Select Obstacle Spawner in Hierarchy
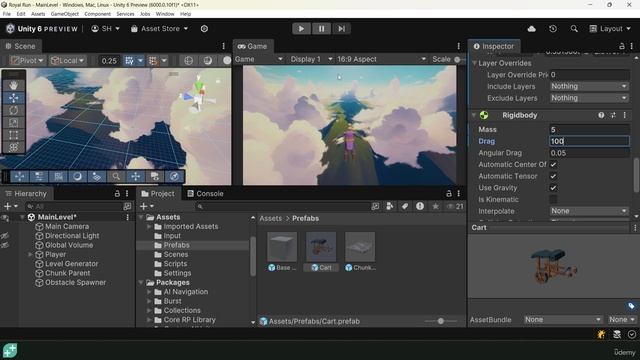 (x=75, y=282)
